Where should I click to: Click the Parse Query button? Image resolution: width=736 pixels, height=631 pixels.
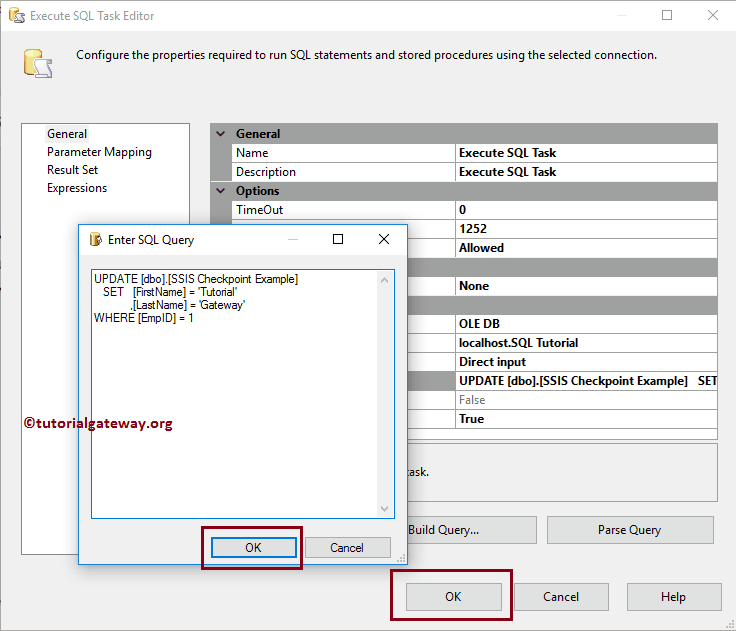(630, 530)
